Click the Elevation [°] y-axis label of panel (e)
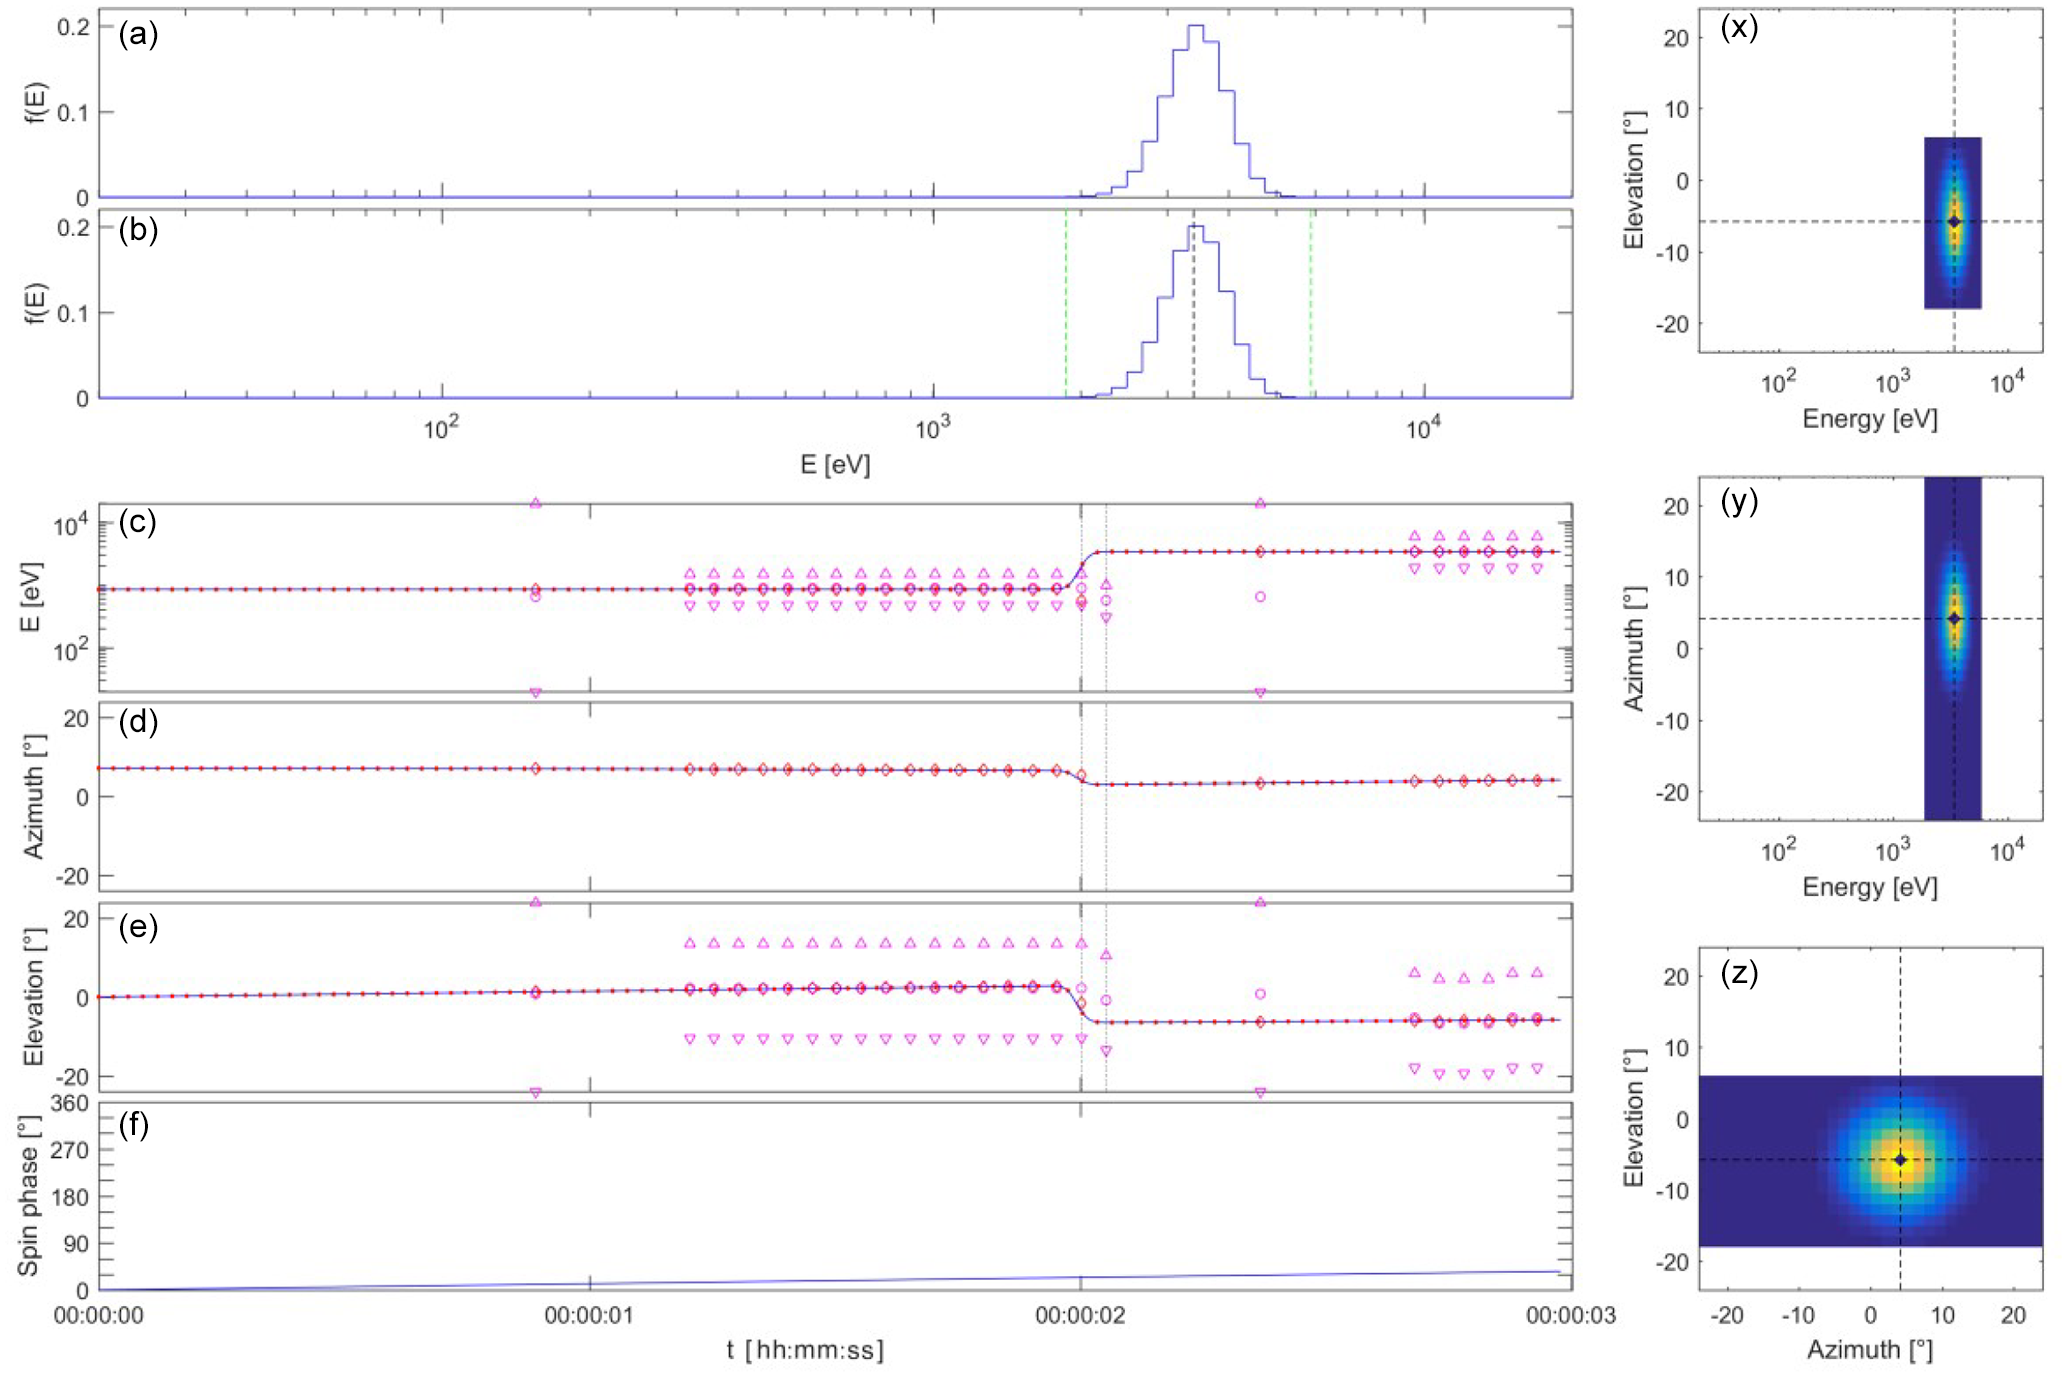Image resolution: width=2067 pixels, height=1377 pixels. (x=34, y=998)
